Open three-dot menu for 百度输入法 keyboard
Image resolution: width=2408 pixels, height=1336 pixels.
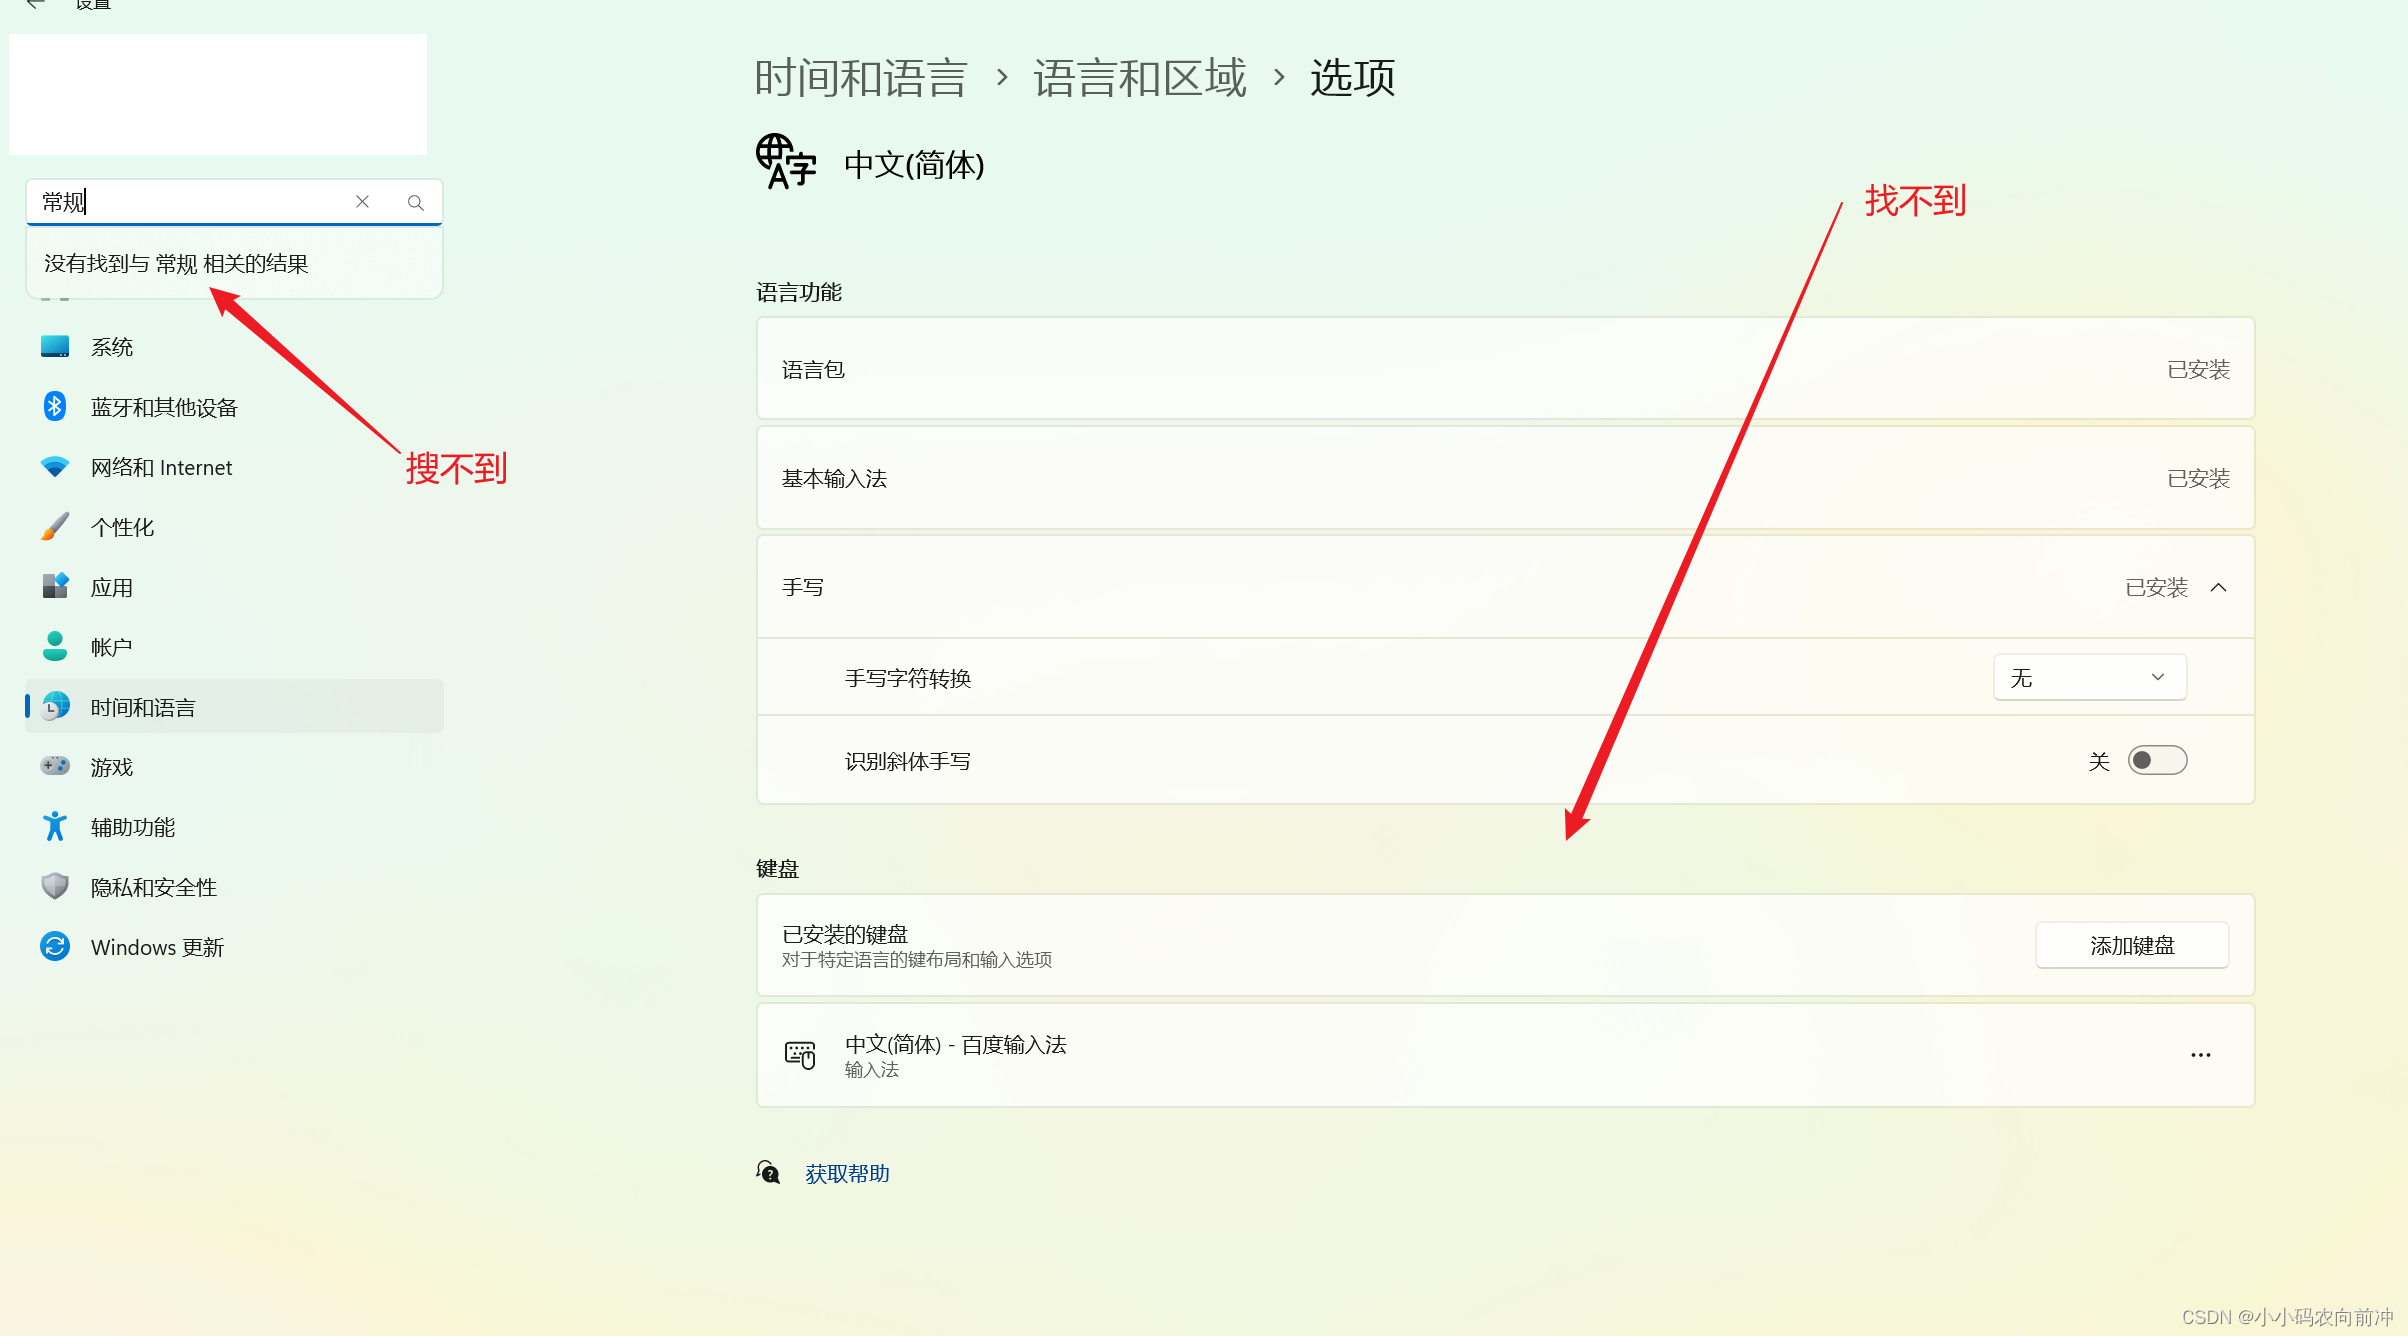pyautogui.click(x=2200, y=1055)
